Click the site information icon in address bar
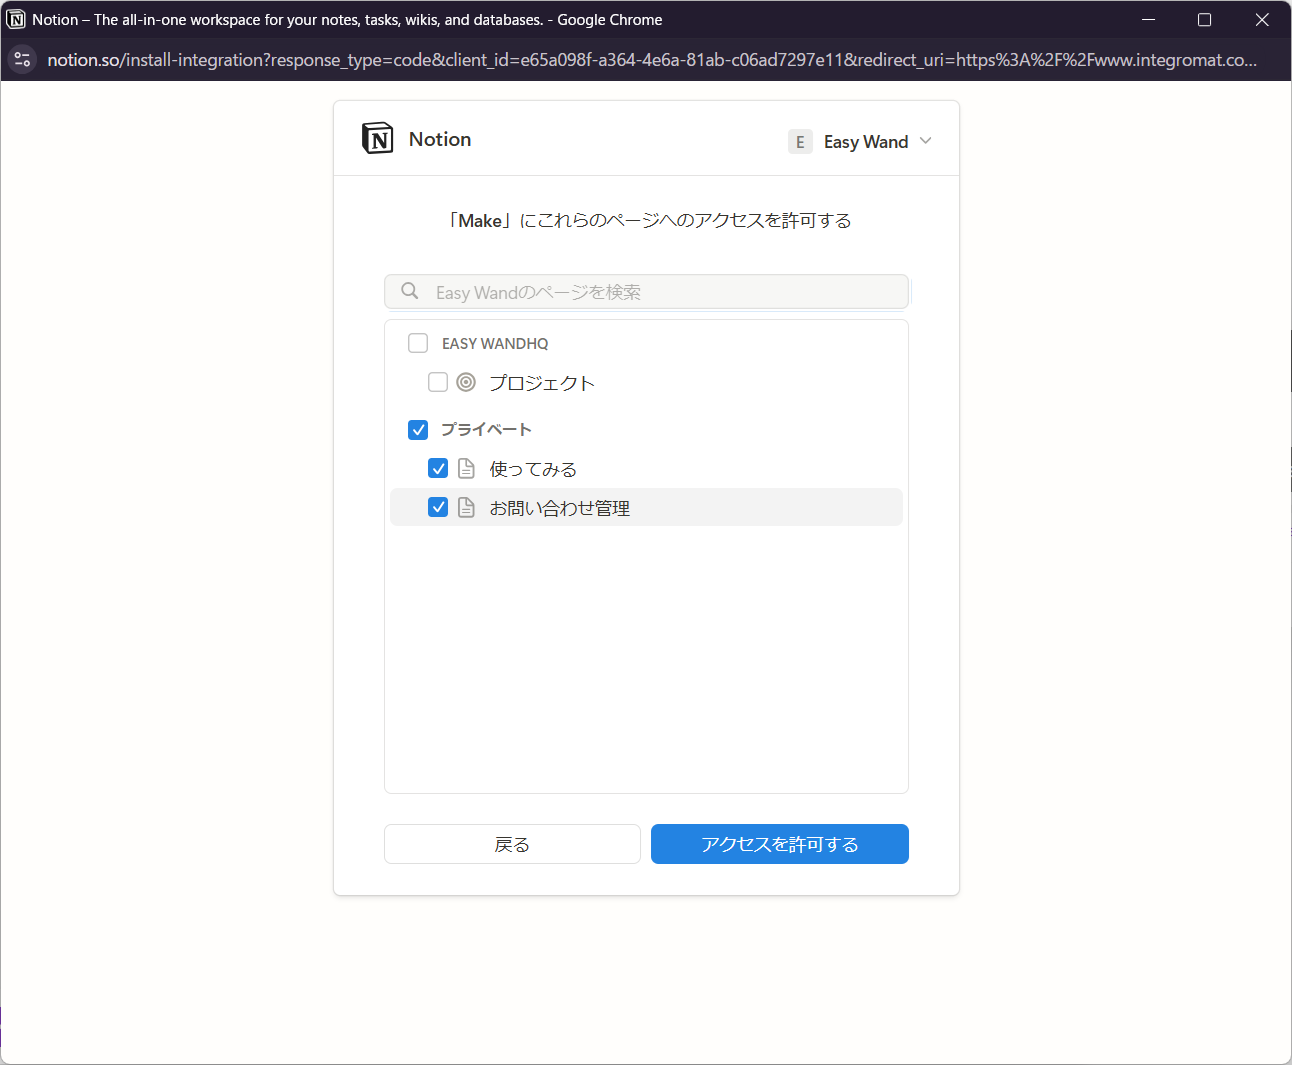 (22, 60)
